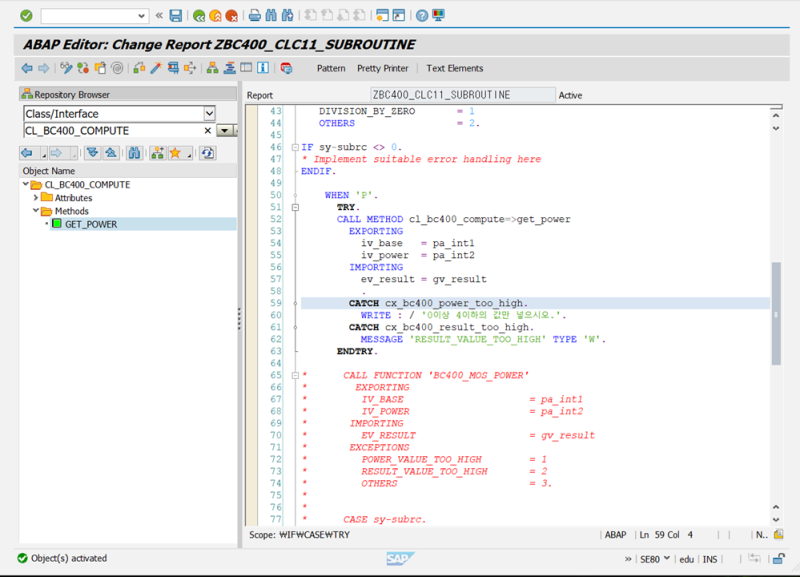
Task: Navigate back with the blue left arrow
Action: [26, 68]
